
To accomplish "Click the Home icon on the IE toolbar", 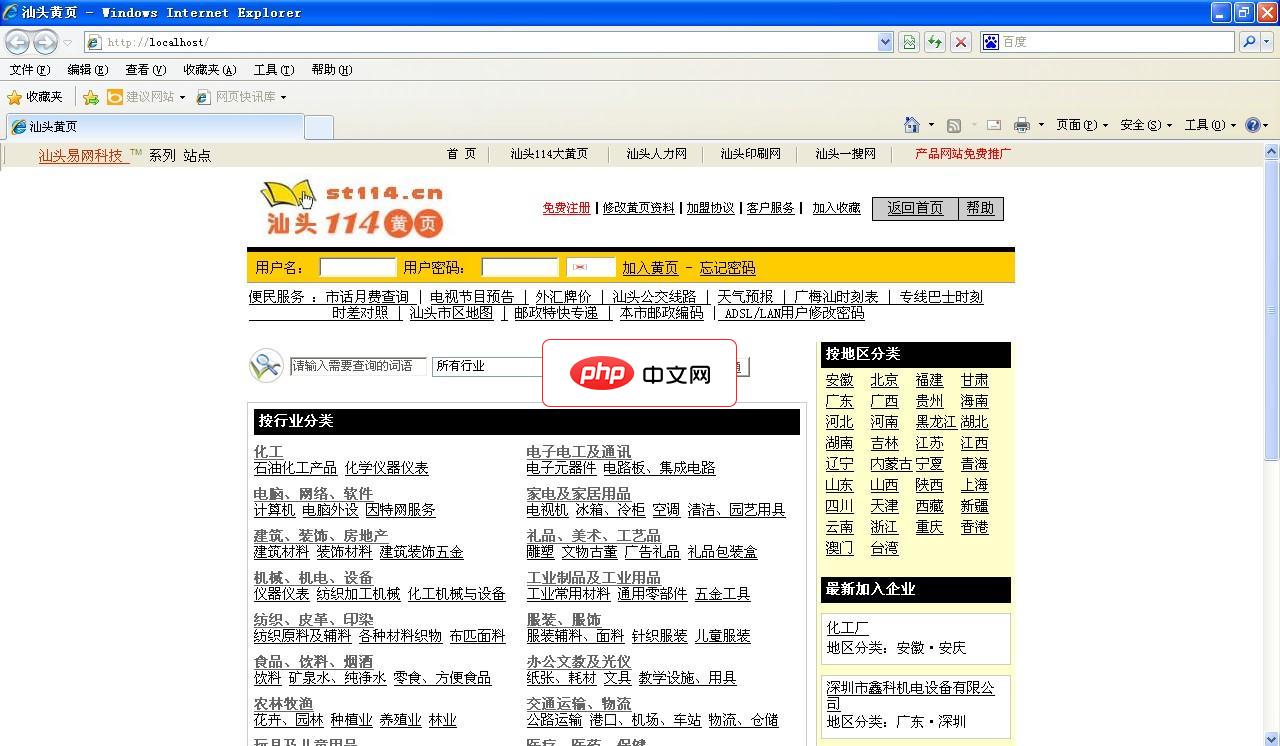I will click(913, 124).
